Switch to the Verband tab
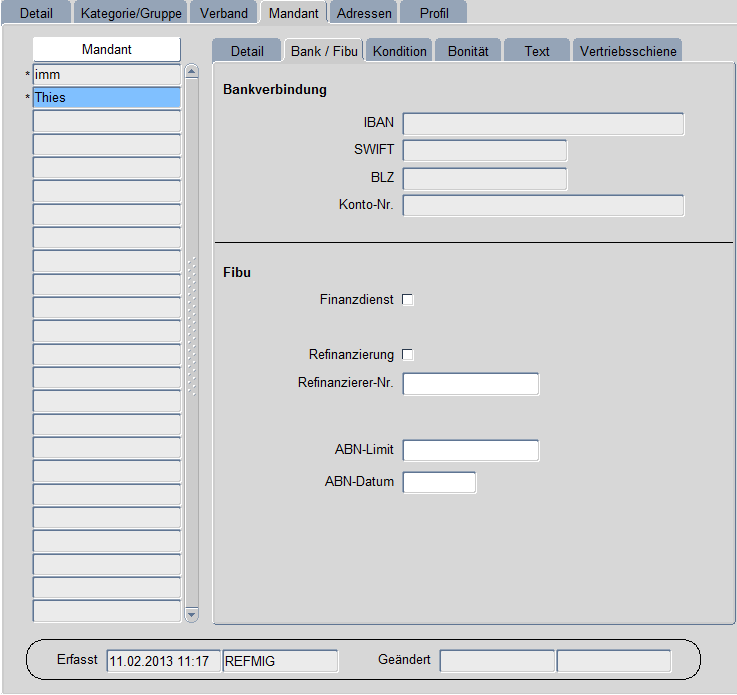Screen dimensions: 737x695 pos(224,13)
